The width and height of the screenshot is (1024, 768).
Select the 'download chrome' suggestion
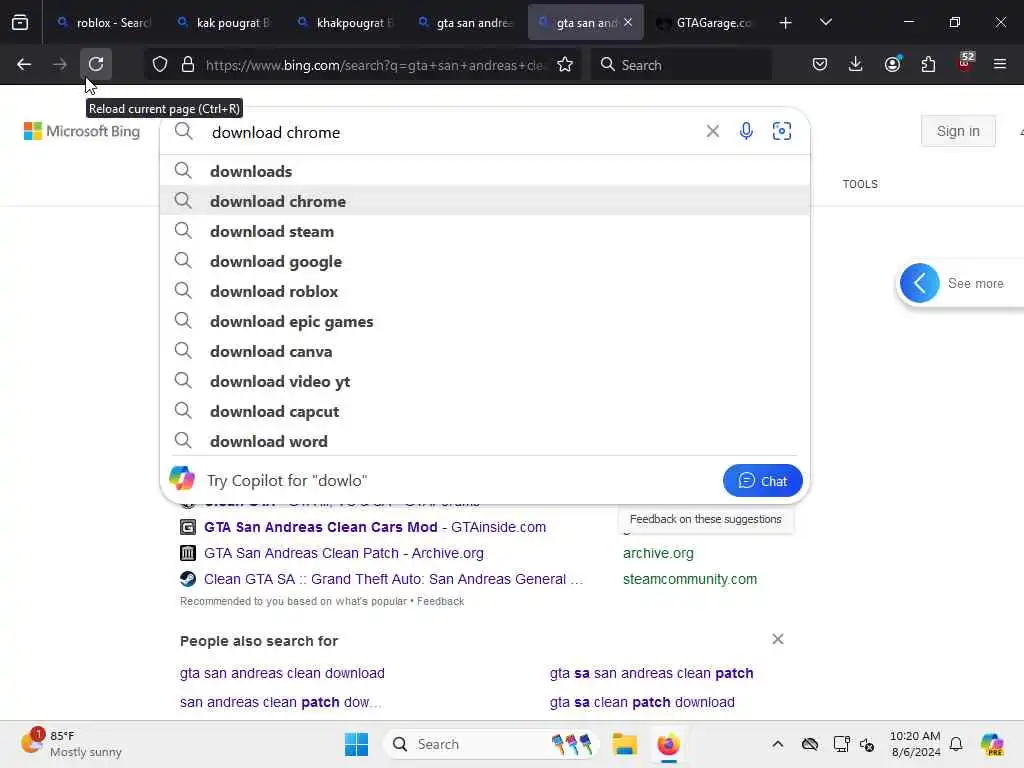click(485, 201)
